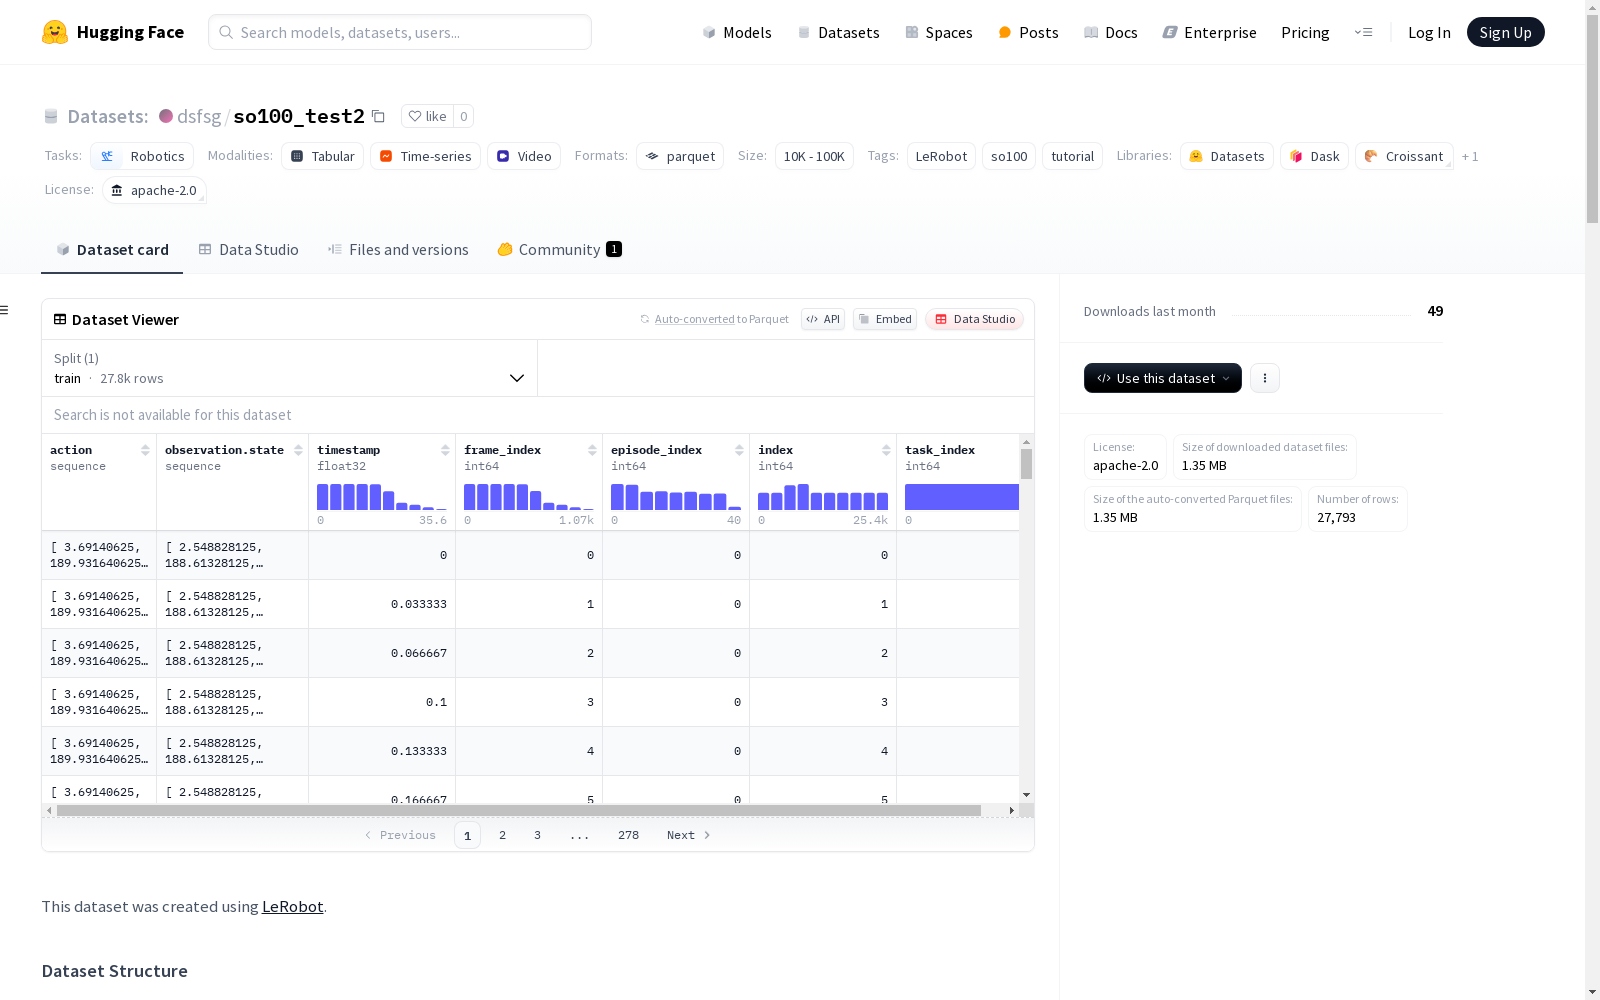Viewport: 1600px width, 1000px height.
Task: Click the like count badge
Action: pos(463,117)
